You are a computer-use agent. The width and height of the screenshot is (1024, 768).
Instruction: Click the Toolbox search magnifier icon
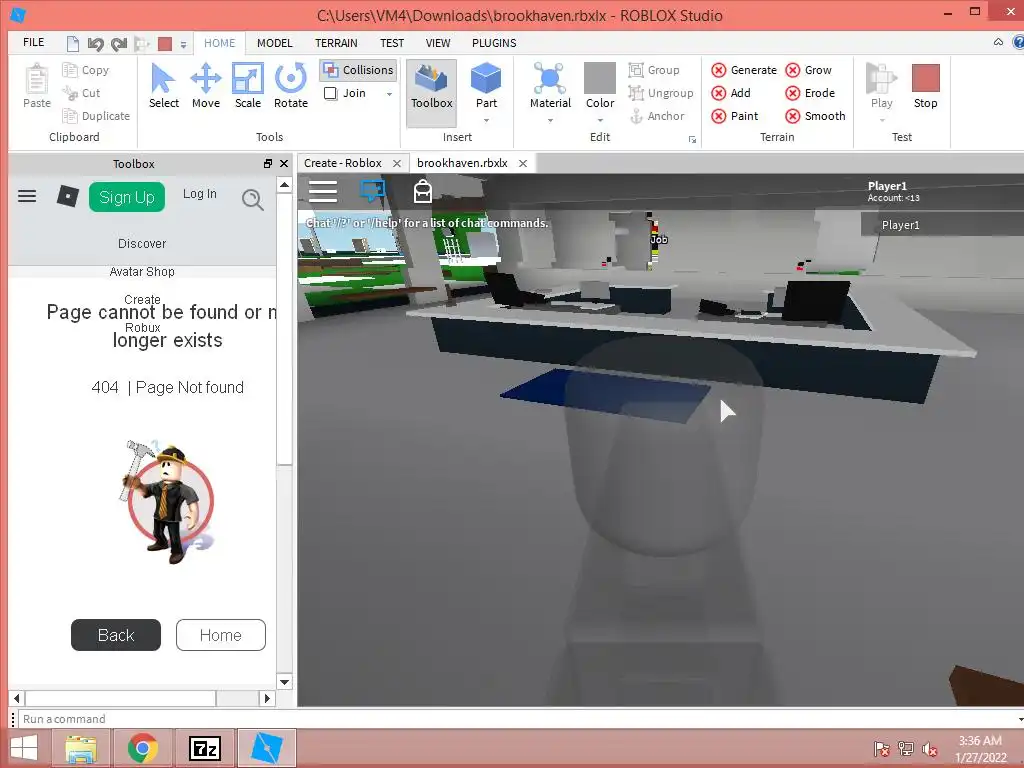(x=253, y=200)
